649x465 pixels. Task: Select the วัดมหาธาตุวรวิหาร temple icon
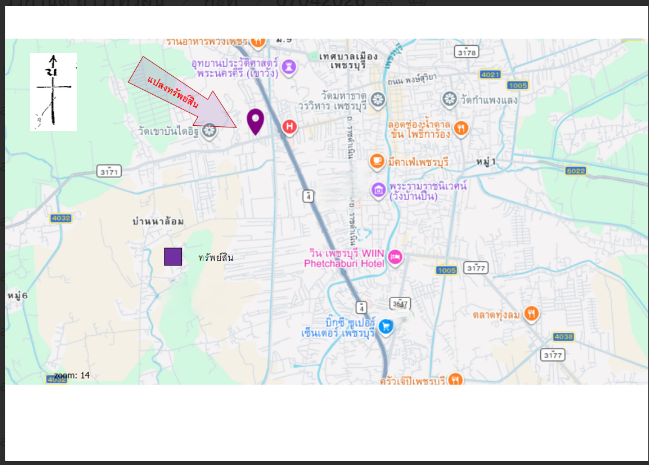point(377,101)
